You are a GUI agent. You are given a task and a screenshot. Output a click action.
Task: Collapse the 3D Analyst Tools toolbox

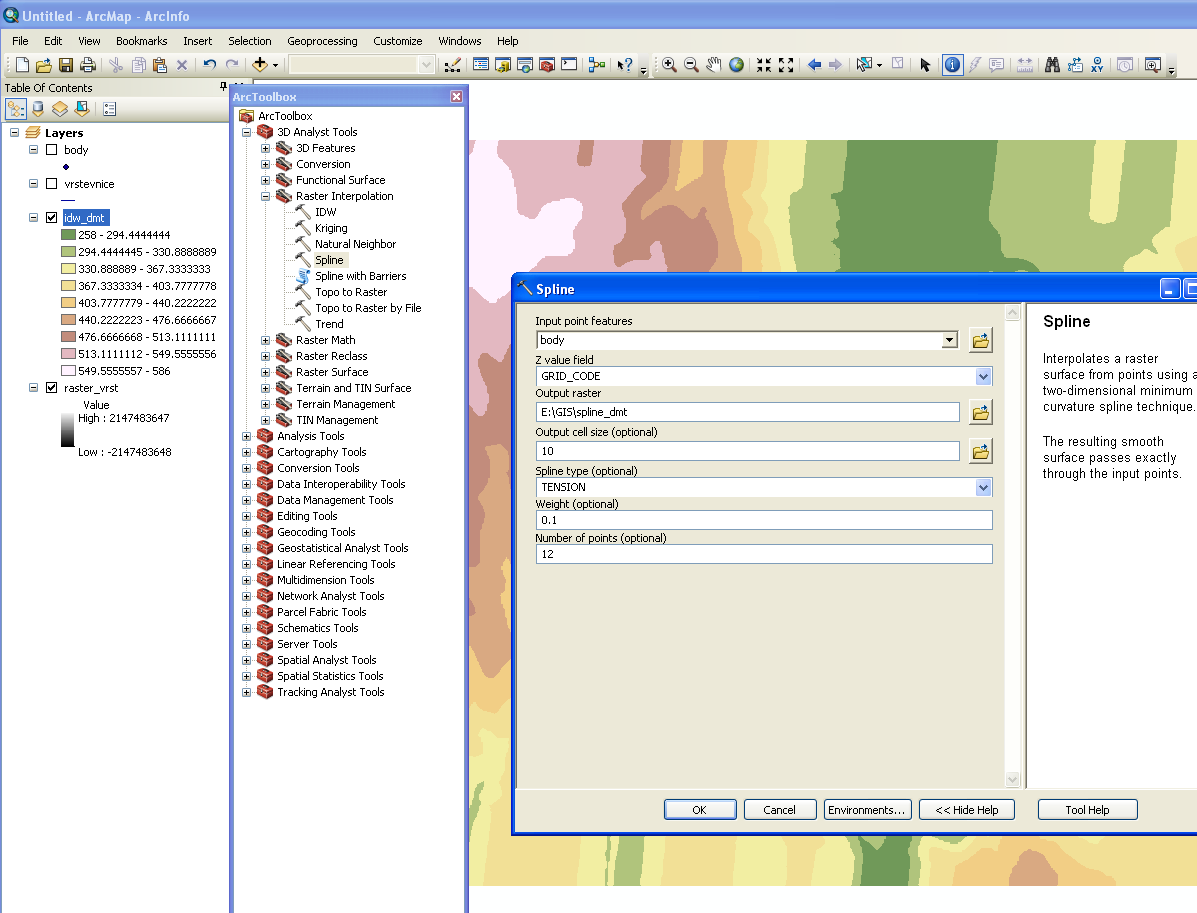click(x=247, y=132)
